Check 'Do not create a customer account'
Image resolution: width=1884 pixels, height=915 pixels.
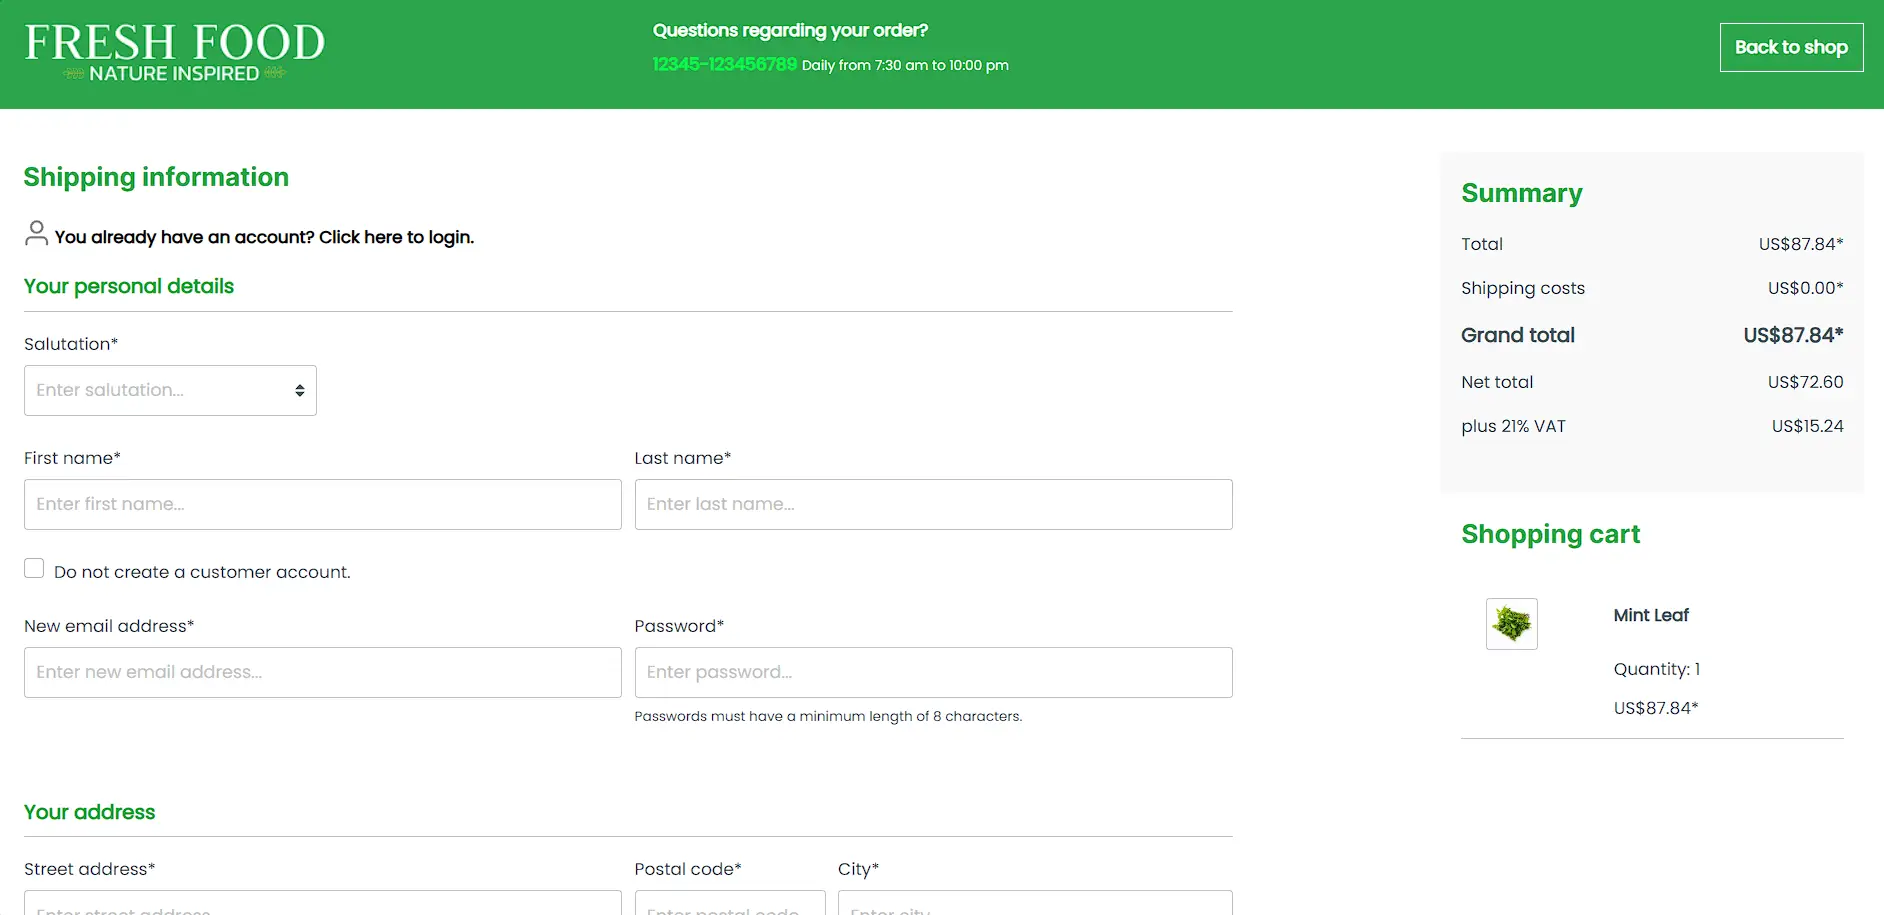34,569
